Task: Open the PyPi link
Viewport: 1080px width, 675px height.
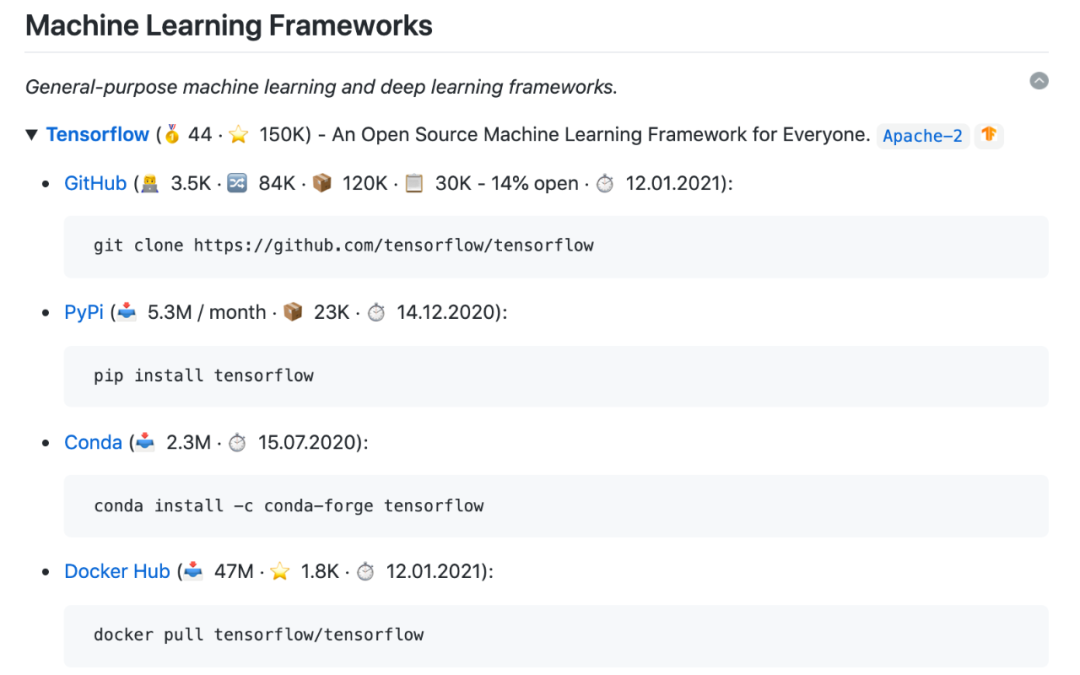Action: coord(83,312)
